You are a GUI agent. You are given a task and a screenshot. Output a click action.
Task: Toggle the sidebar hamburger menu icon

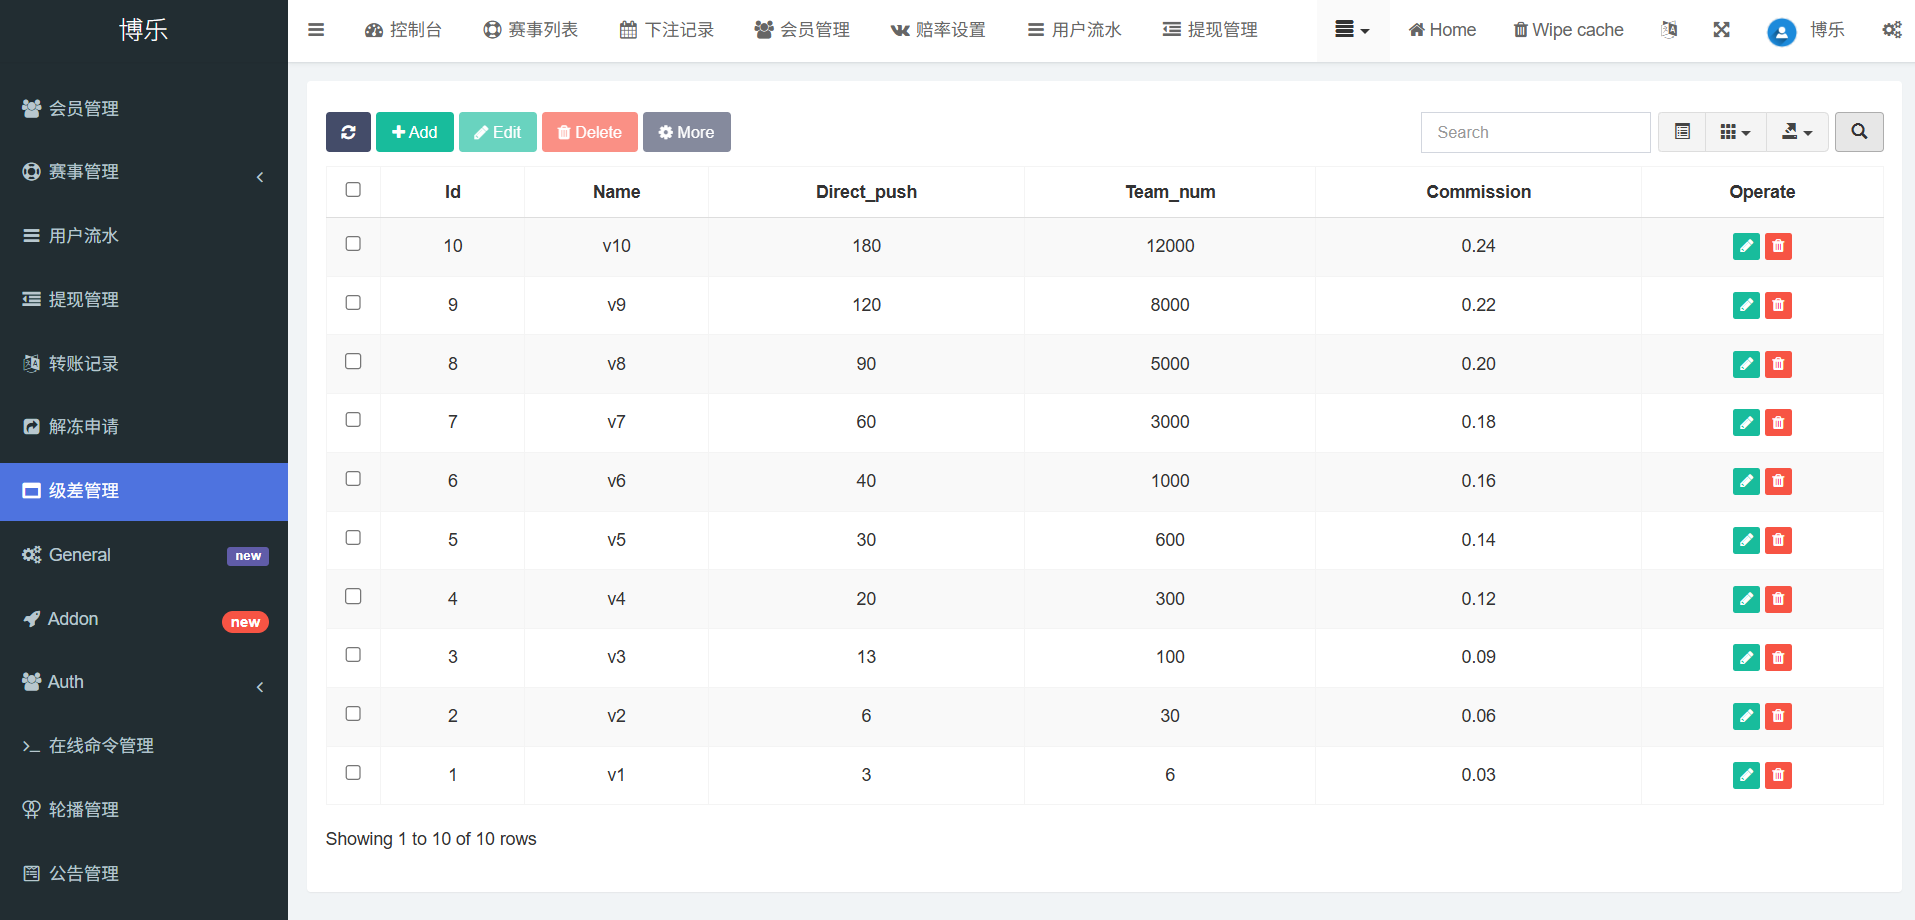click(316, 30)
